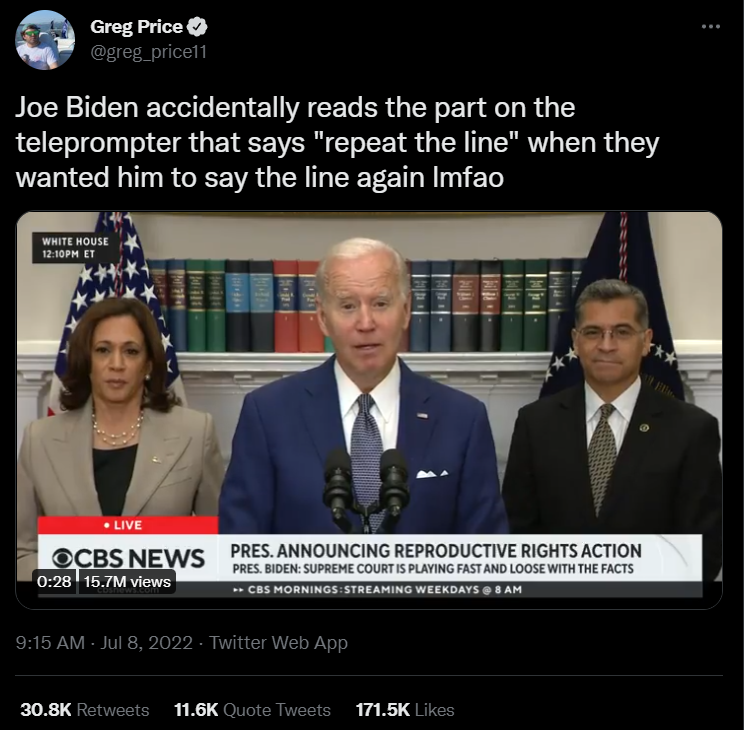Click the tweet text about the teleprompter
This screenshot has width=744, height=730.
click(337, 142)
